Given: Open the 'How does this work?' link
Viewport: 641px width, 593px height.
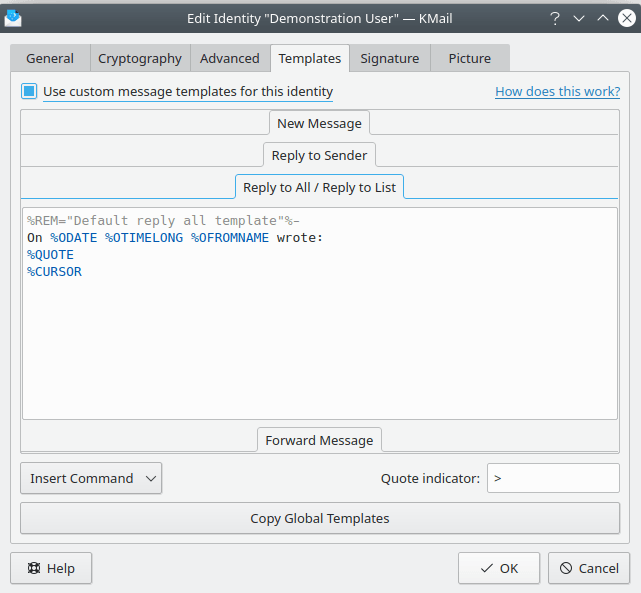Looking at the screenshot, I should [557, 91].
